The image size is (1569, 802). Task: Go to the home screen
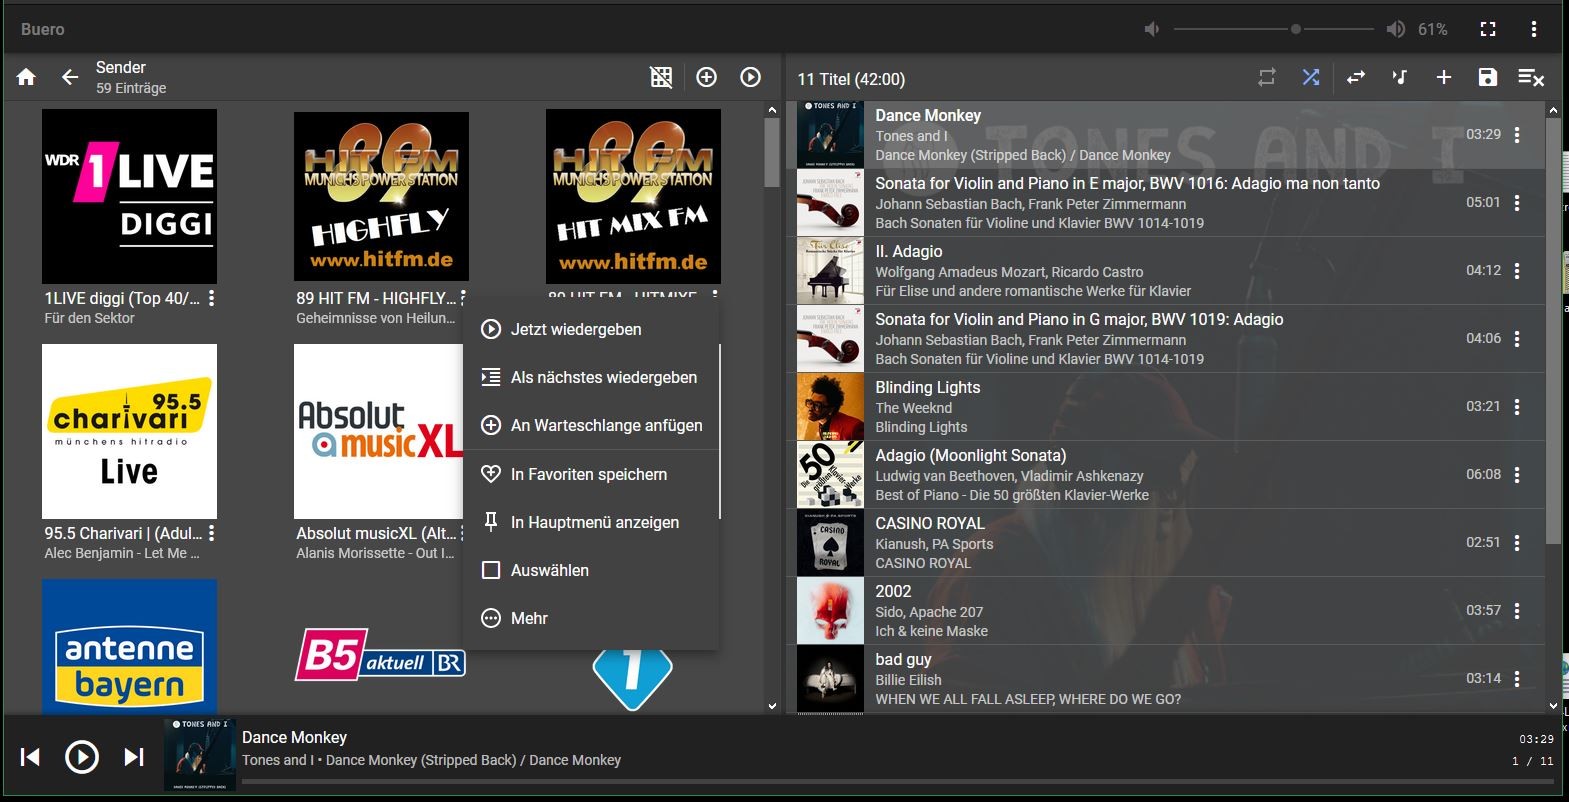pyautogui.click(x=27, y=77)
